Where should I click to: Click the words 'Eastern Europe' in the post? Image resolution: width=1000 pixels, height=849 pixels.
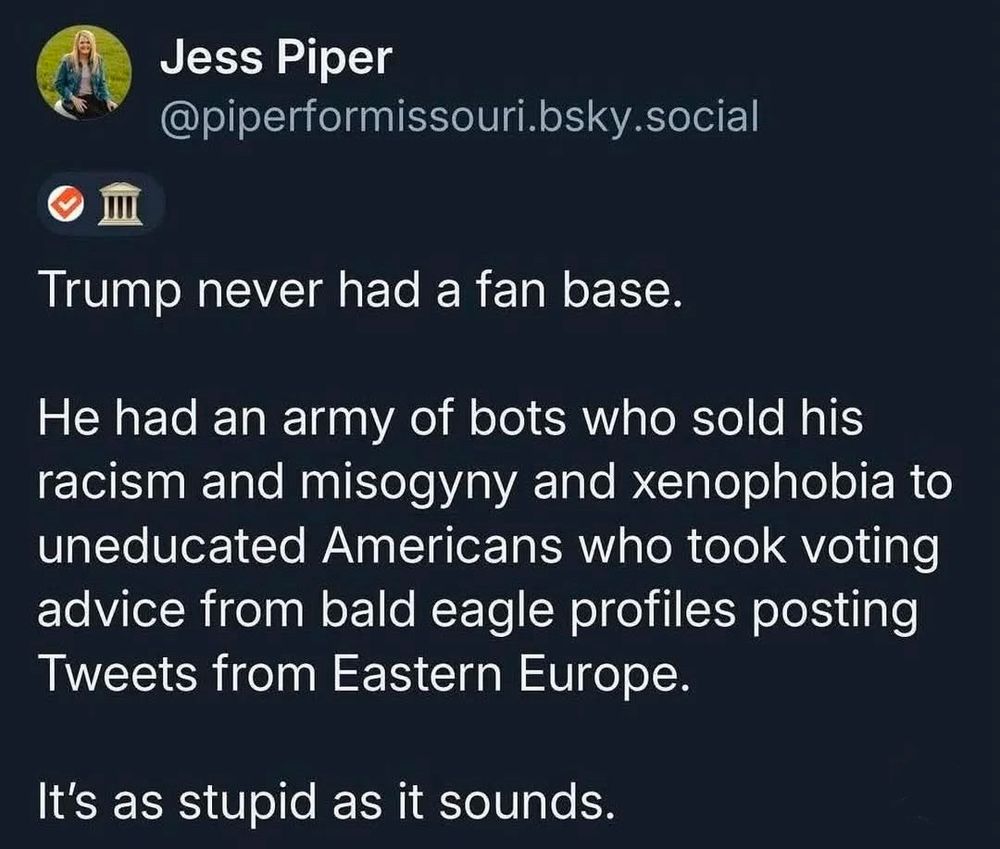(x=510, y=674)
